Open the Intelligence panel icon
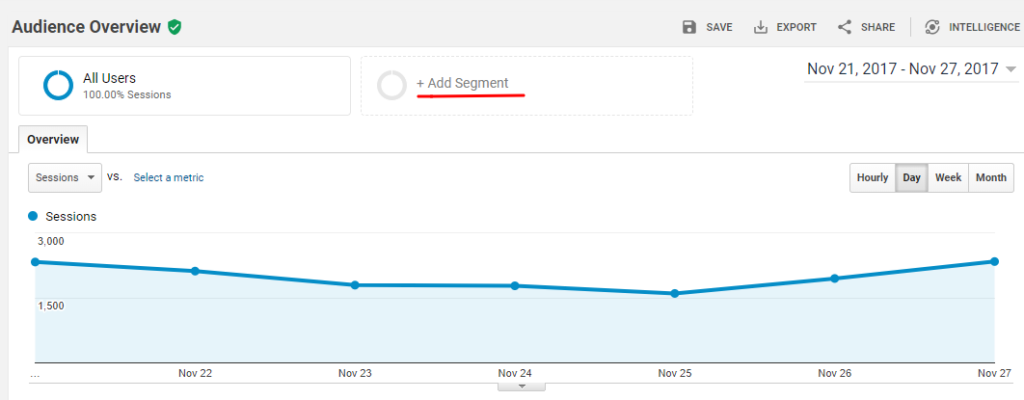Viewport: 1024px width, 400px height. click(932, 27)
